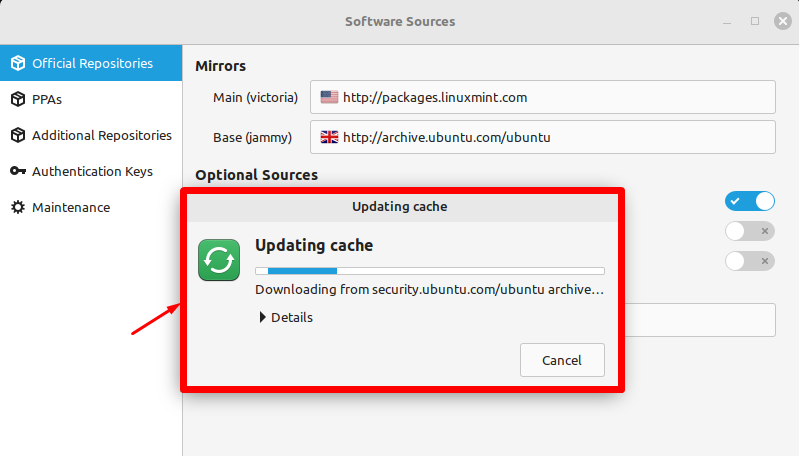
Task: Click the PPAs package icon
Action: tap(17, 99)
